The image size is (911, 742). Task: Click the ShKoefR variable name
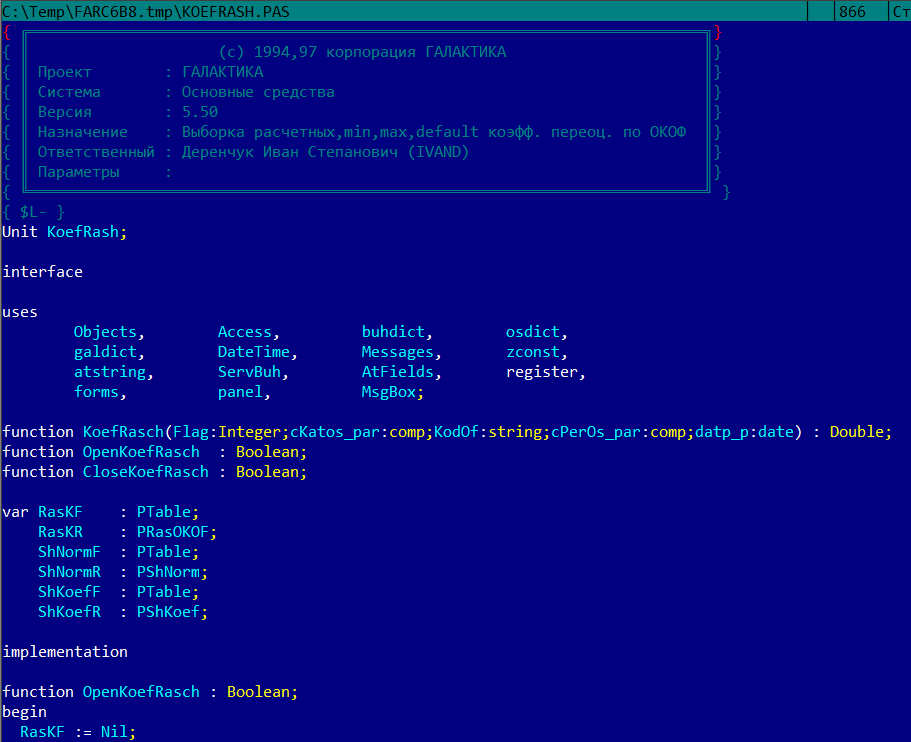coord(69,612)
